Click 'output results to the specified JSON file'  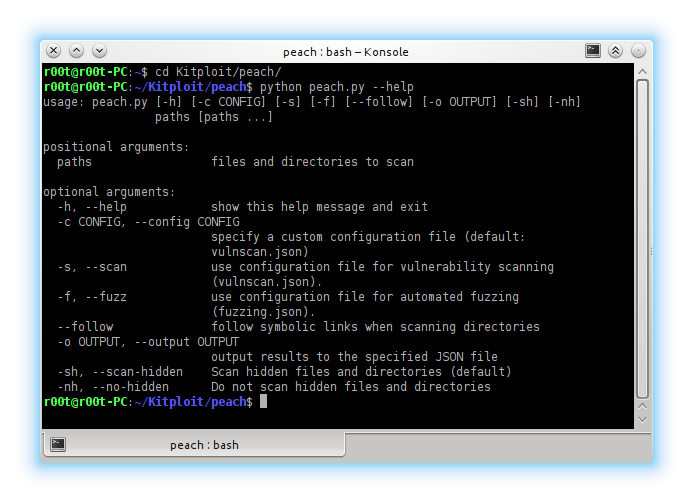[x=354, y=357]
